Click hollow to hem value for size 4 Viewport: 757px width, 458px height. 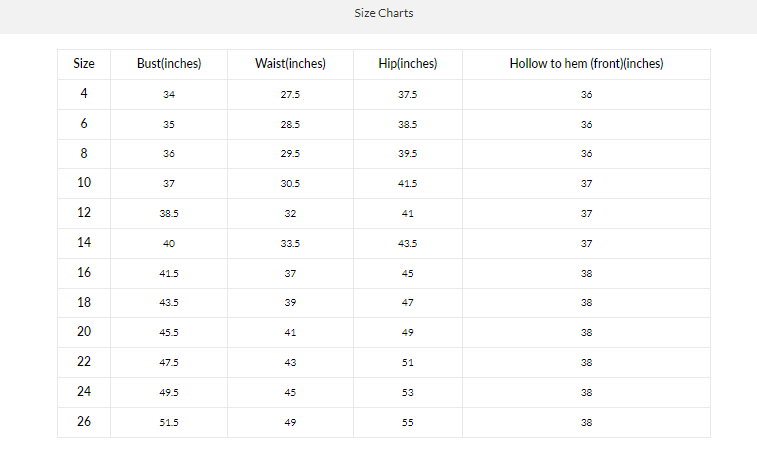tap(586, 94)
